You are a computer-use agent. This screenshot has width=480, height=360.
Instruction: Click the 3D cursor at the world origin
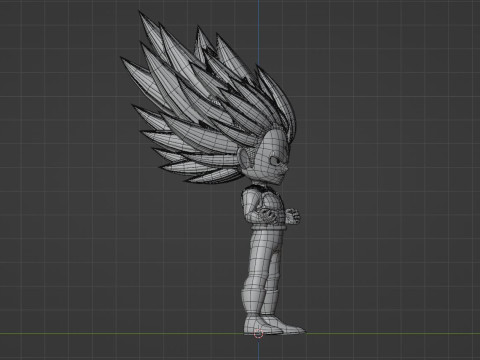pos(258,334)
